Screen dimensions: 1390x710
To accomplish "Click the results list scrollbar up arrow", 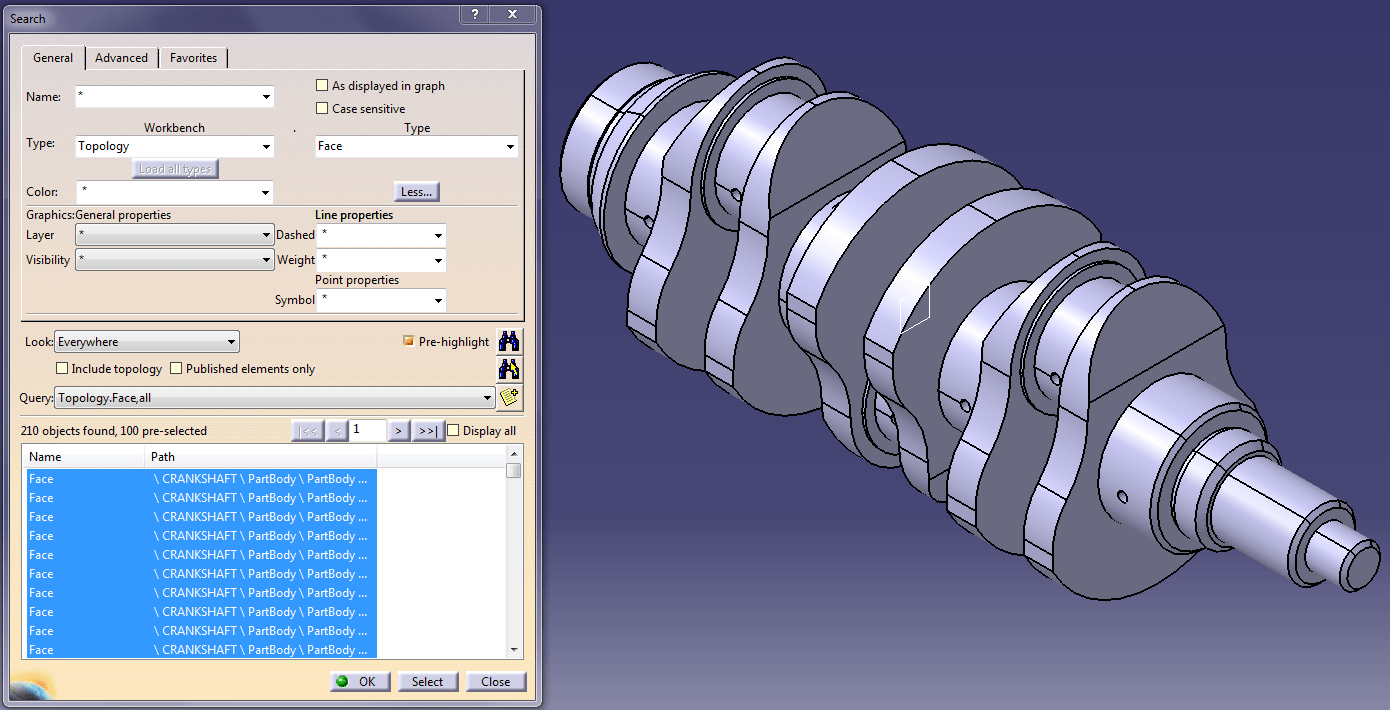I will click(514, 454).
